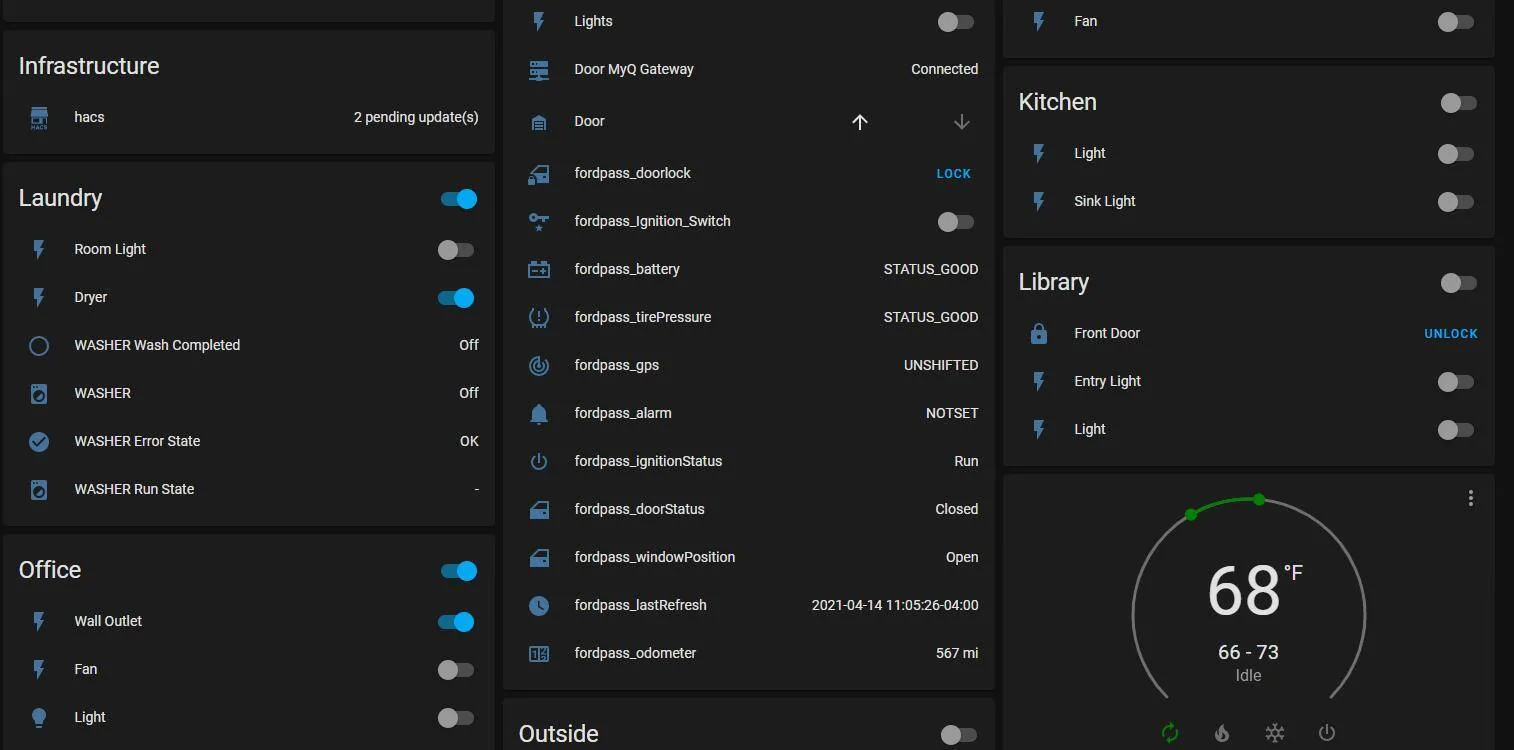This screenshot has width=1514, height=750.
Task: Click WASHER Error State check icon
Action: click(x=39, y=441)
